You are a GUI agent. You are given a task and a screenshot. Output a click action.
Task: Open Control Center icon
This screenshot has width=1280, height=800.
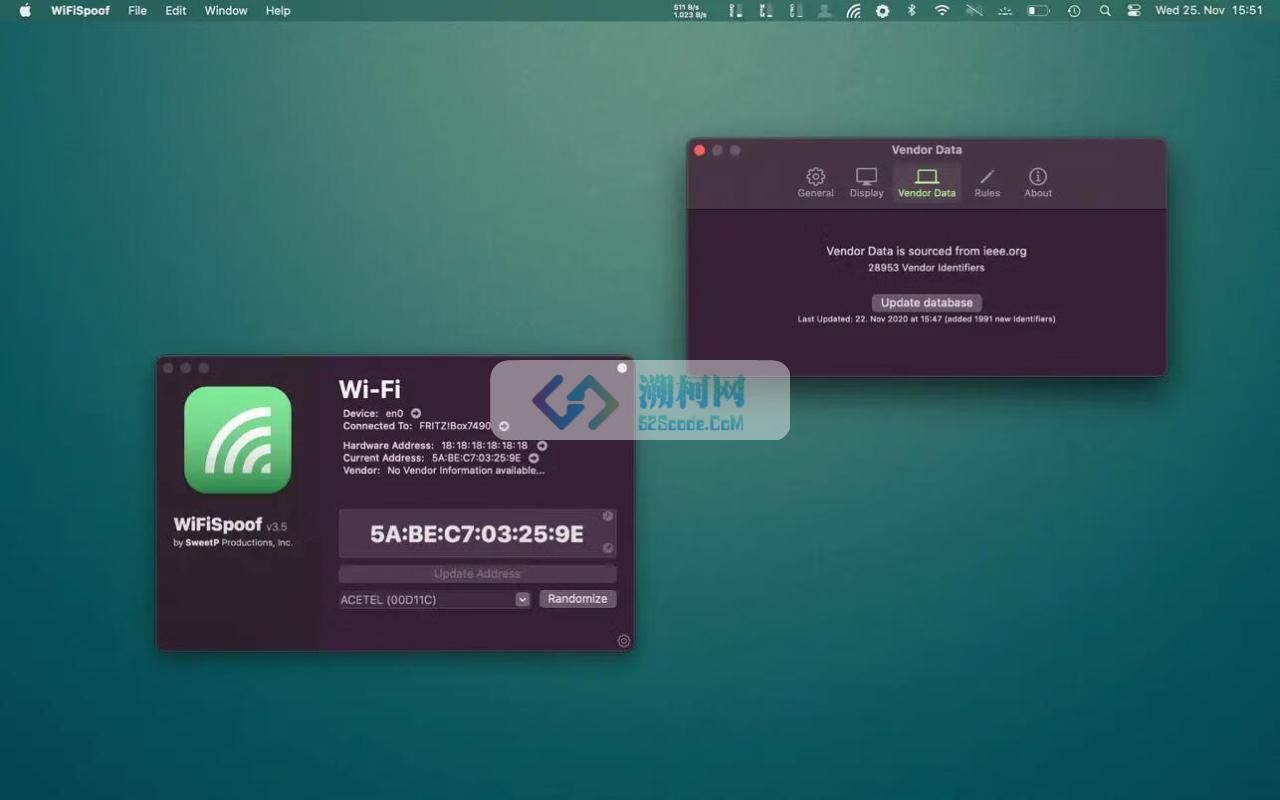[x=1134, y=11]
